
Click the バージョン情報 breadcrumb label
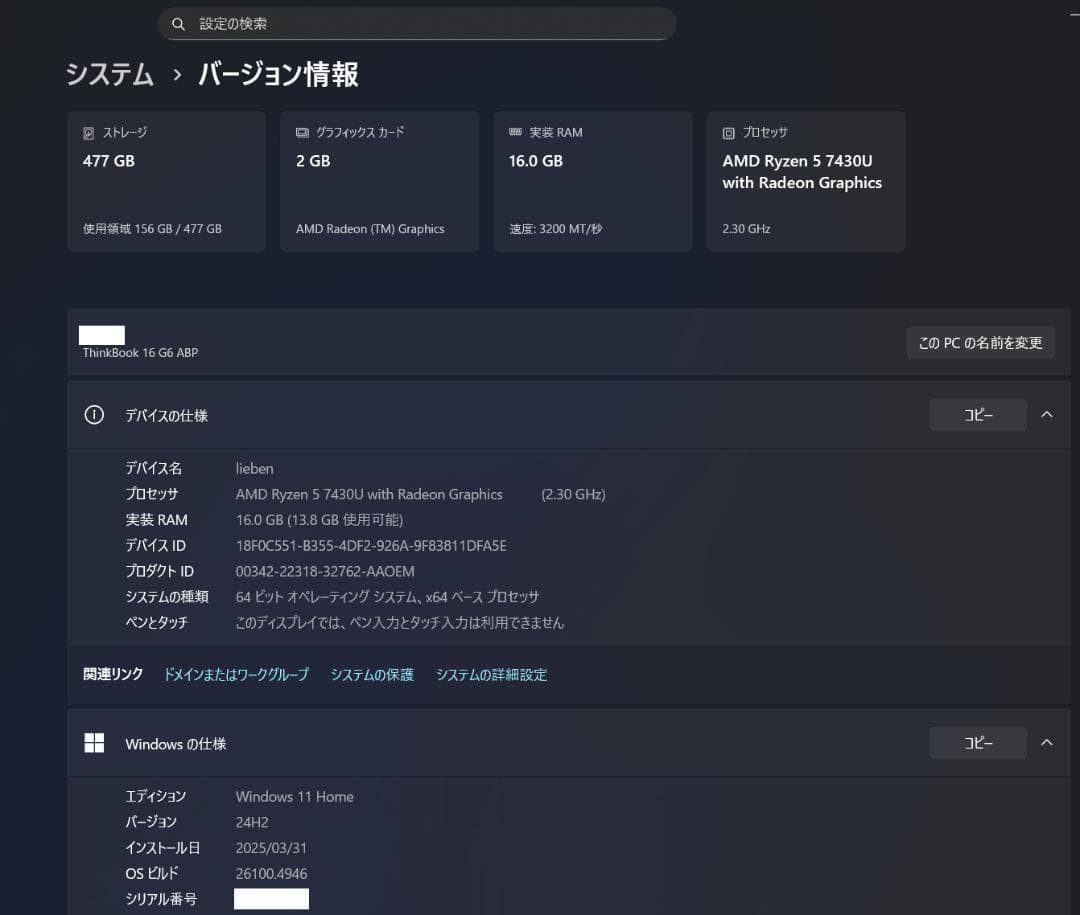tap(277, 74)
